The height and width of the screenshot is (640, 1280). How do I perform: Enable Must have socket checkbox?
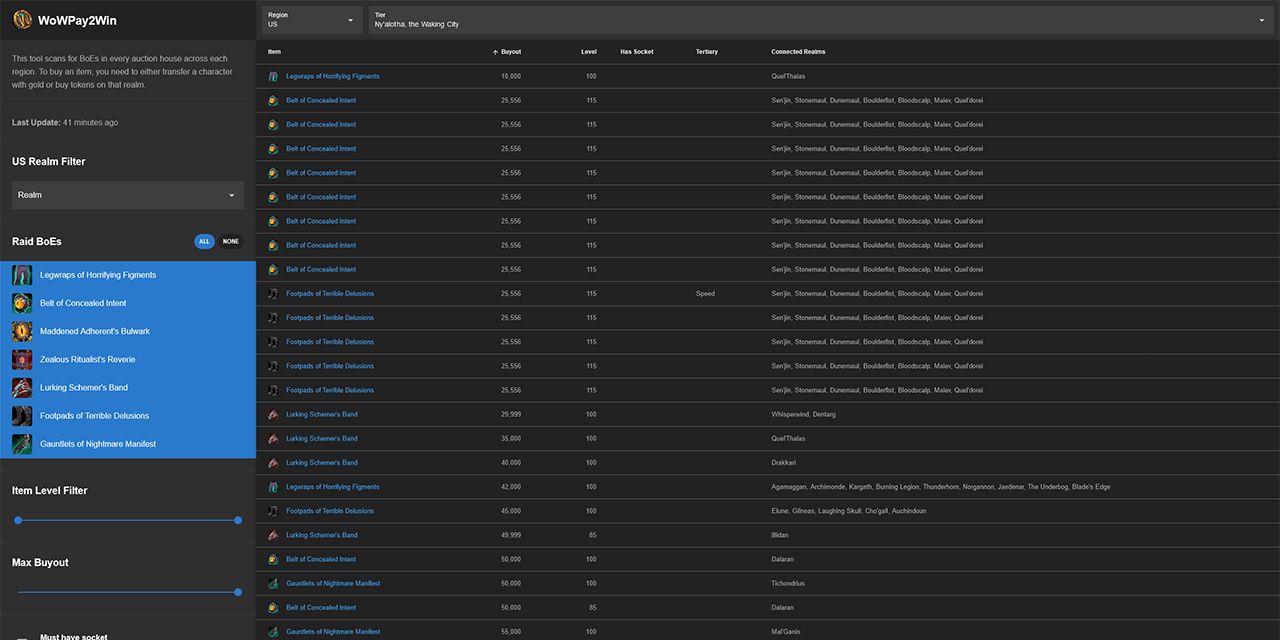point(22,637)
